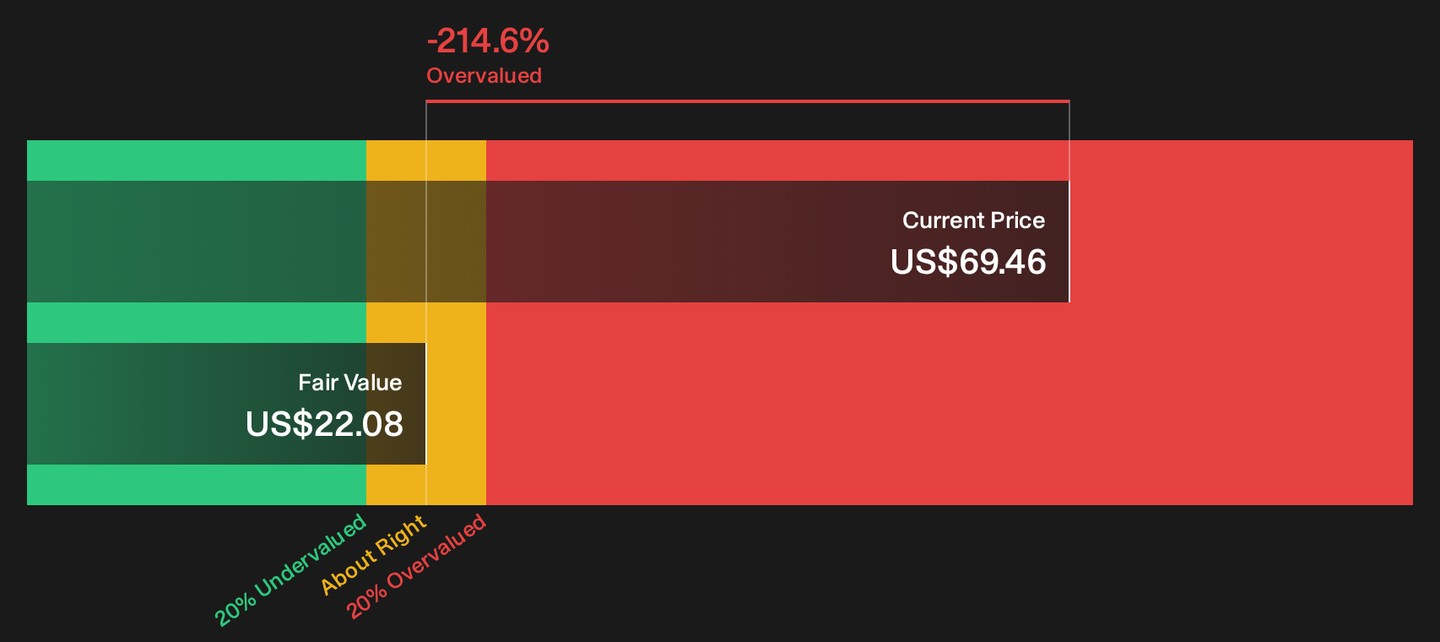This screenshot has width=1440, height=642.
Task: Click the dark green portion of Fair Value bar
Action: click(x=196, y=404)
